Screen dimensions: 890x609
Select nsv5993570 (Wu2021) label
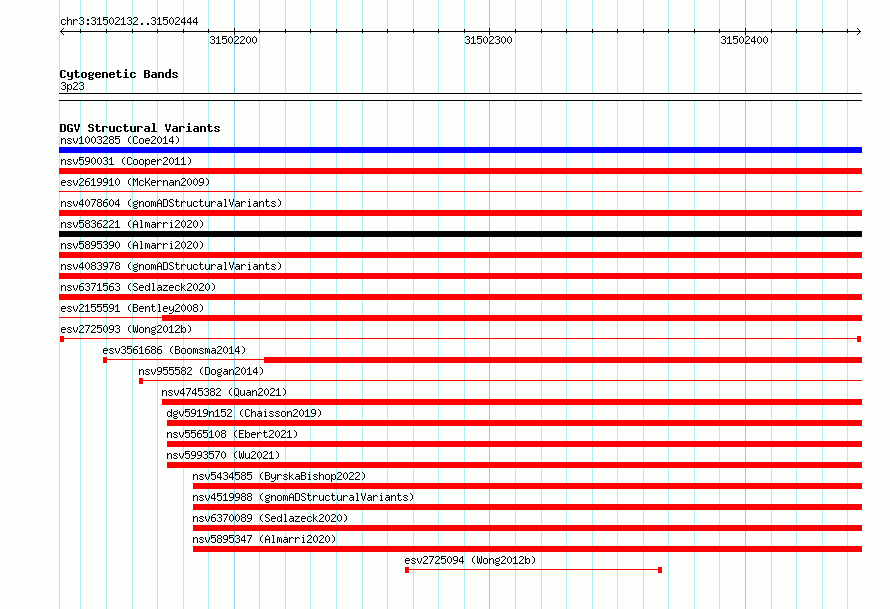click(x=223, y=455)
